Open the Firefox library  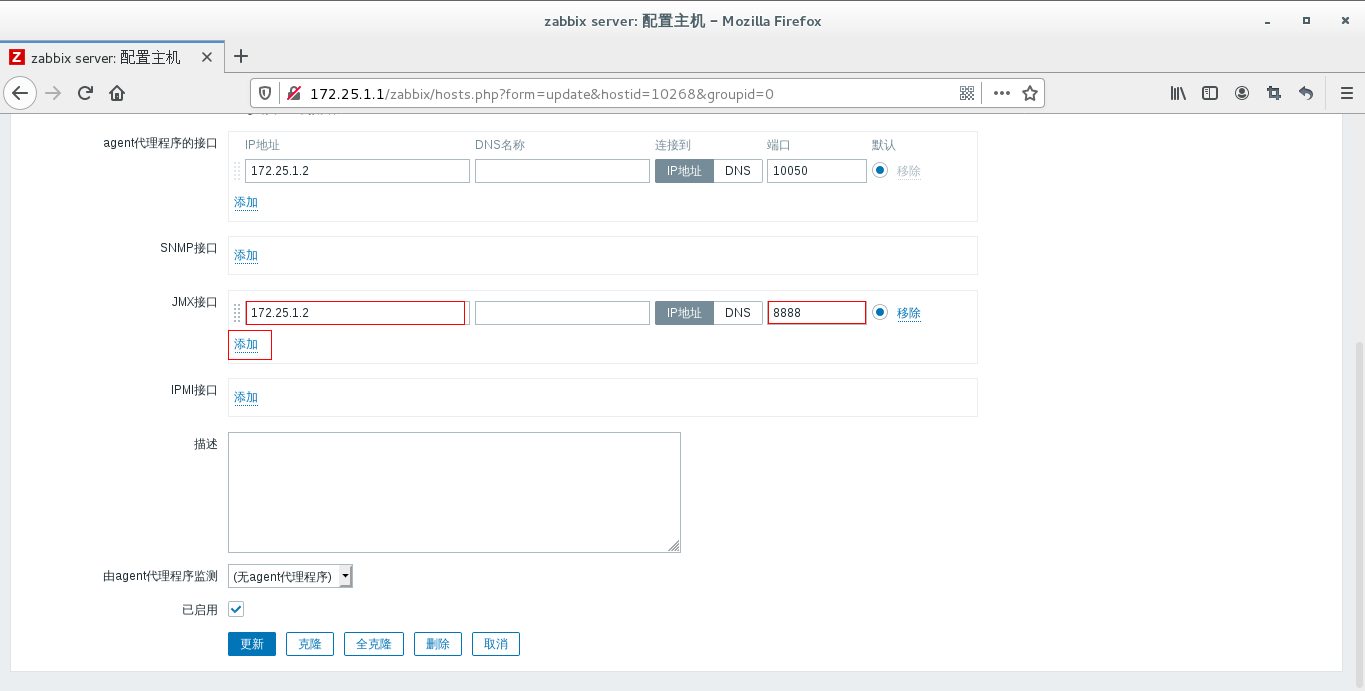coord(1178,92)
